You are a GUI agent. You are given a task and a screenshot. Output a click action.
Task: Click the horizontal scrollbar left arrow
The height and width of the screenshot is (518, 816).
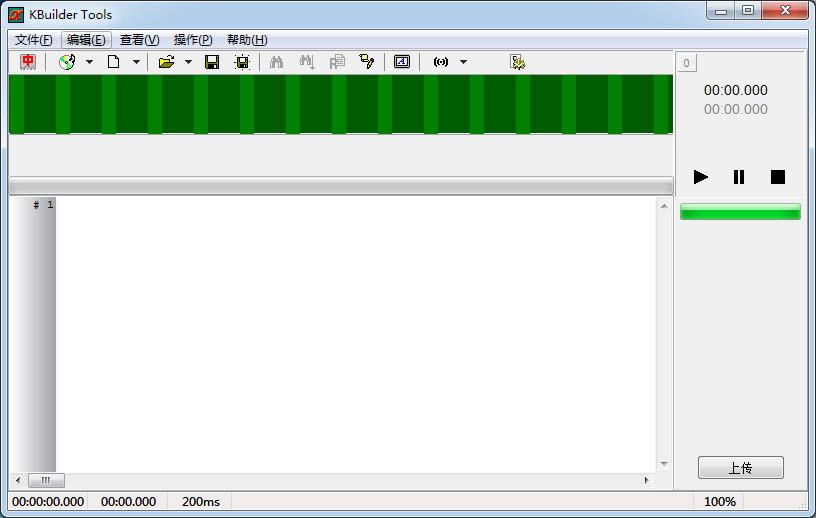point(18,480)
